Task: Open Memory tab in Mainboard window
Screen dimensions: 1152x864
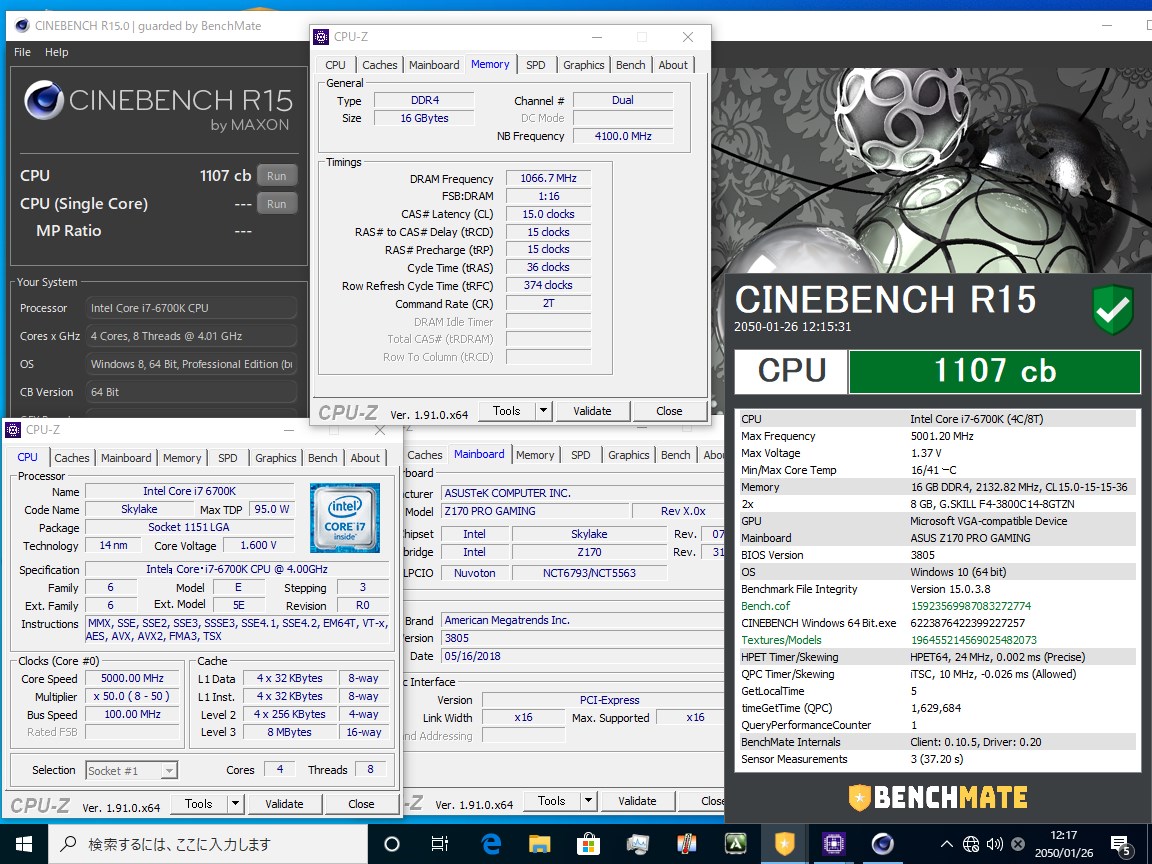Action: [x=535, y=455]
